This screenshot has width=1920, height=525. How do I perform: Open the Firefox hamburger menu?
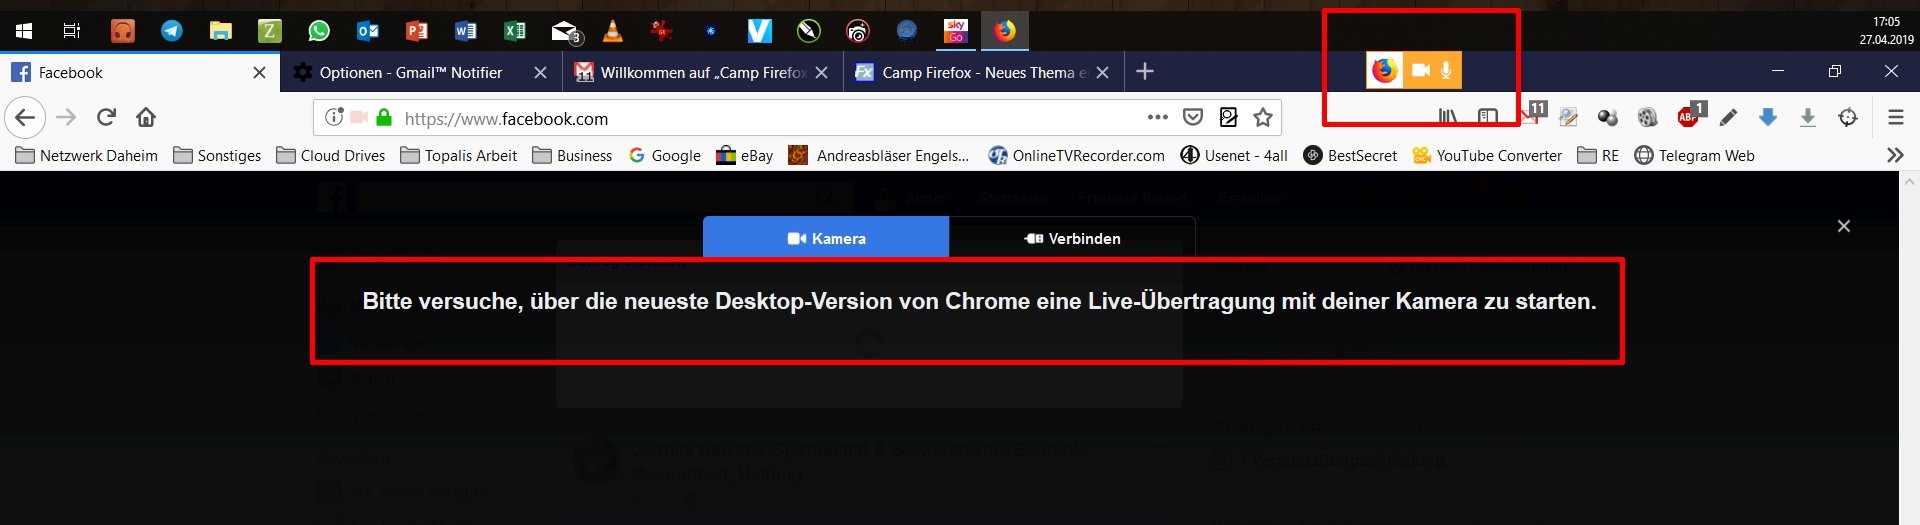[1895, 117]
